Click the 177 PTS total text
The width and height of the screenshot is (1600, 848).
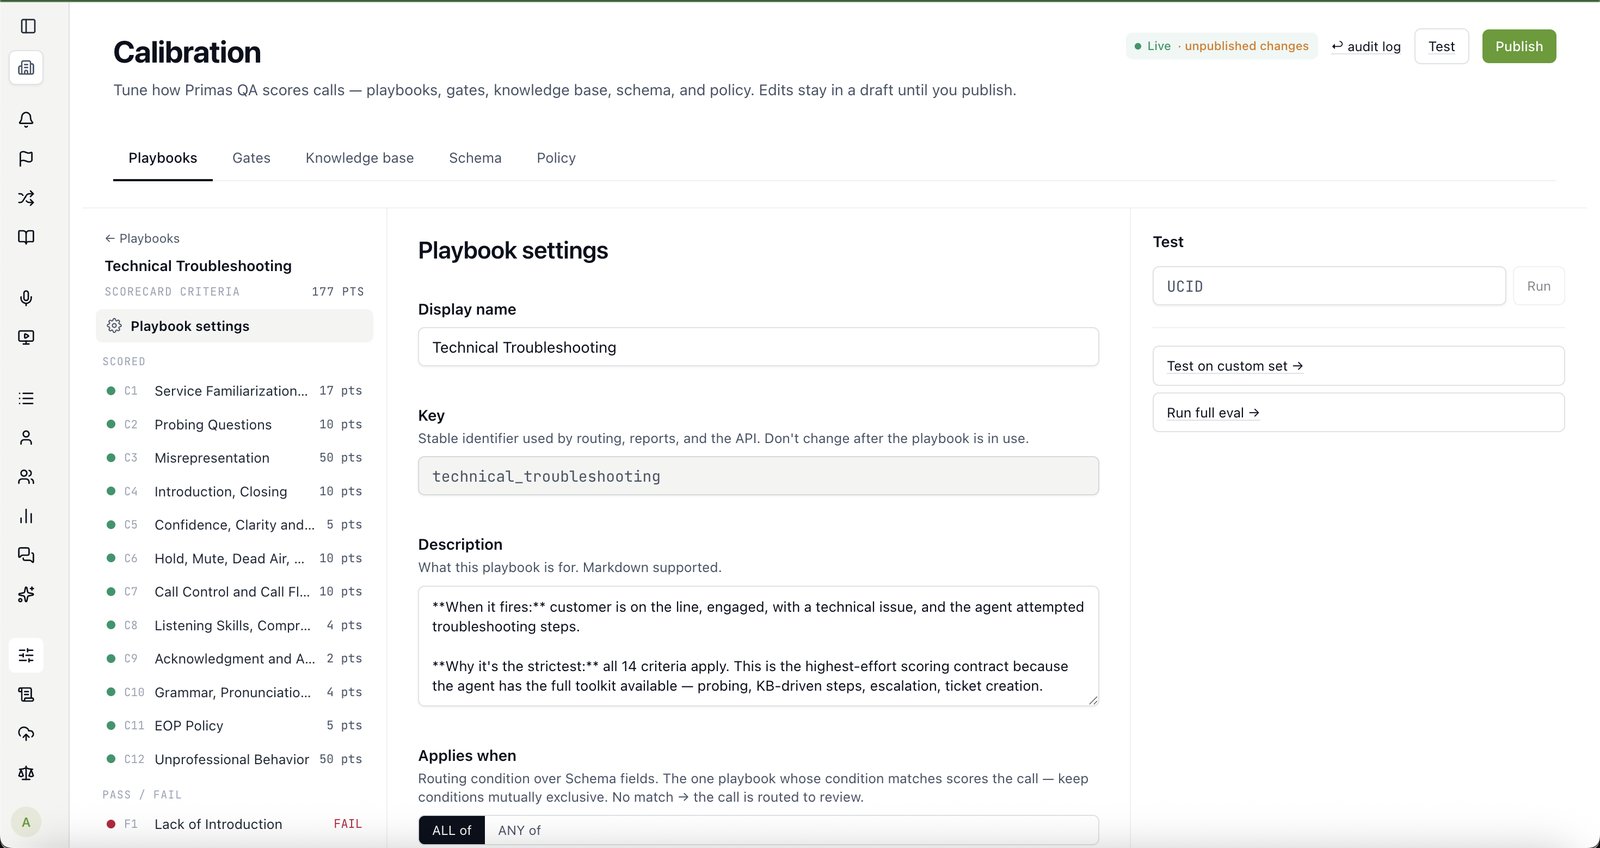click(x=338, y=292)
